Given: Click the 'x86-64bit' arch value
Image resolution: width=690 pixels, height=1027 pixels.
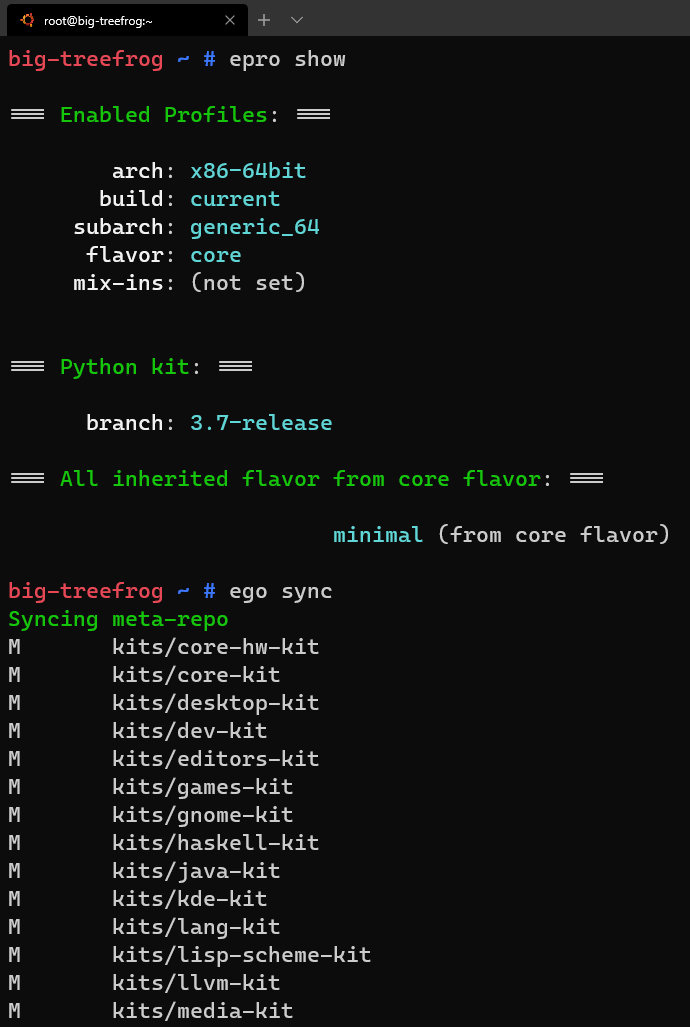Looking at the screenshot, I should click(248, 171).
